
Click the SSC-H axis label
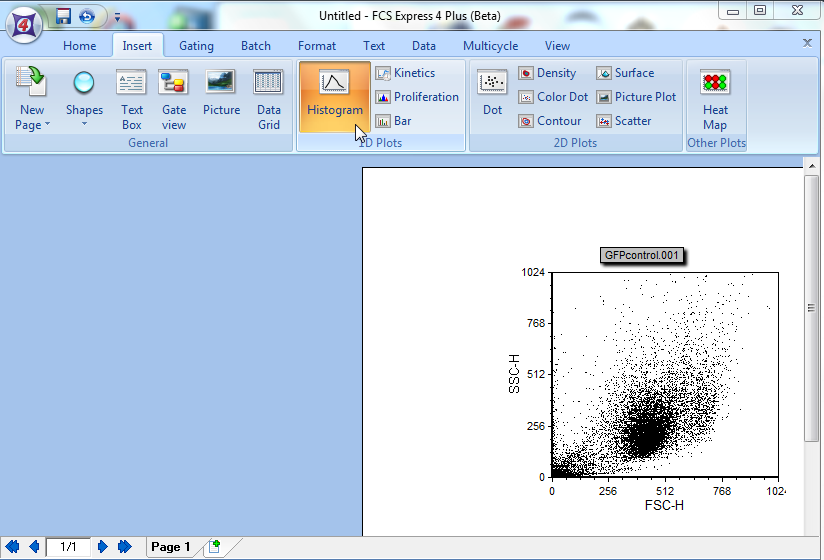pos(514,374)
